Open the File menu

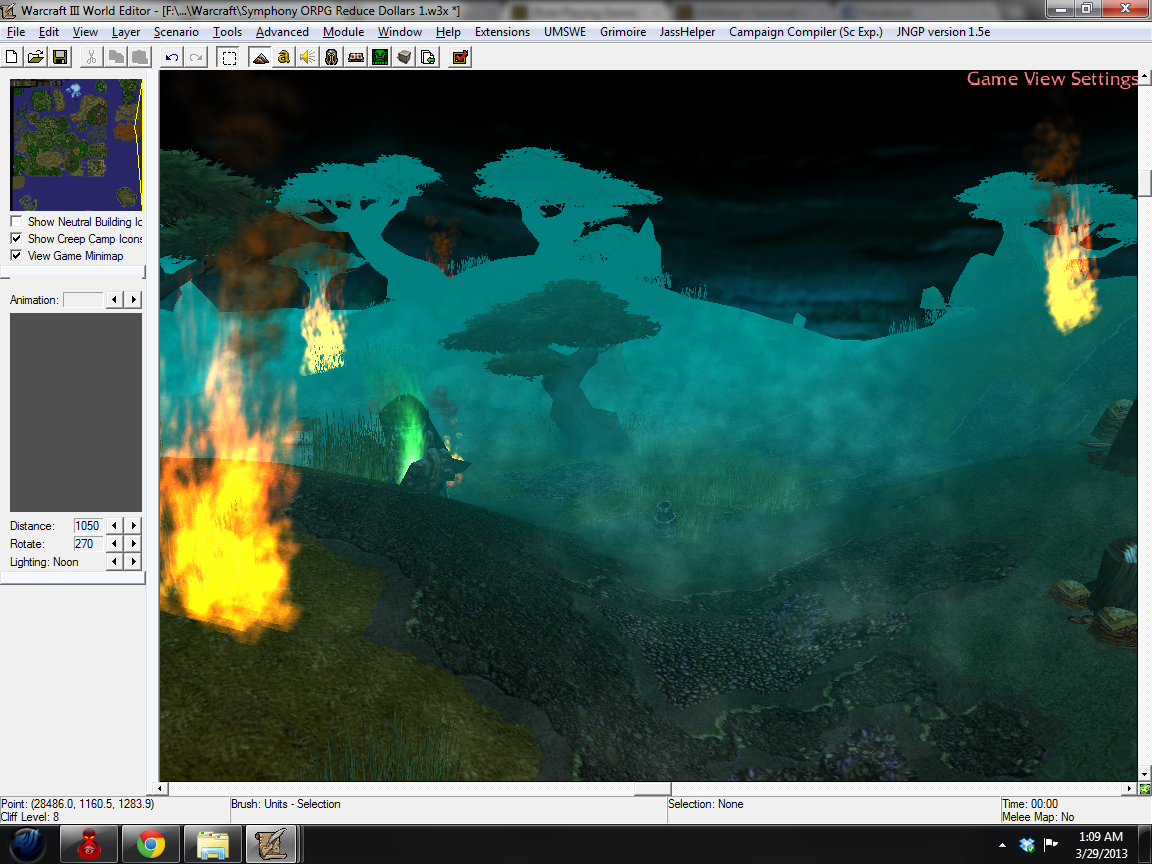coord(15,32)
